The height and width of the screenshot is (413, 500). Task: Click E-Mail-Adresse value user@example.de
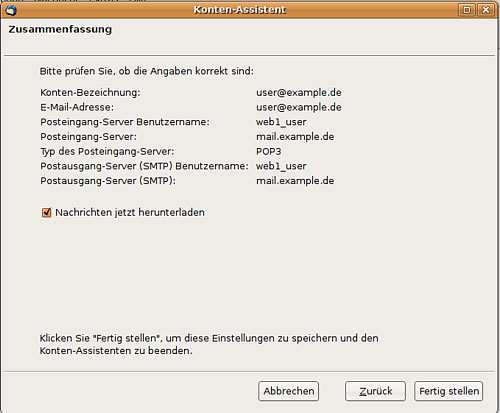(x=299, y=107)
